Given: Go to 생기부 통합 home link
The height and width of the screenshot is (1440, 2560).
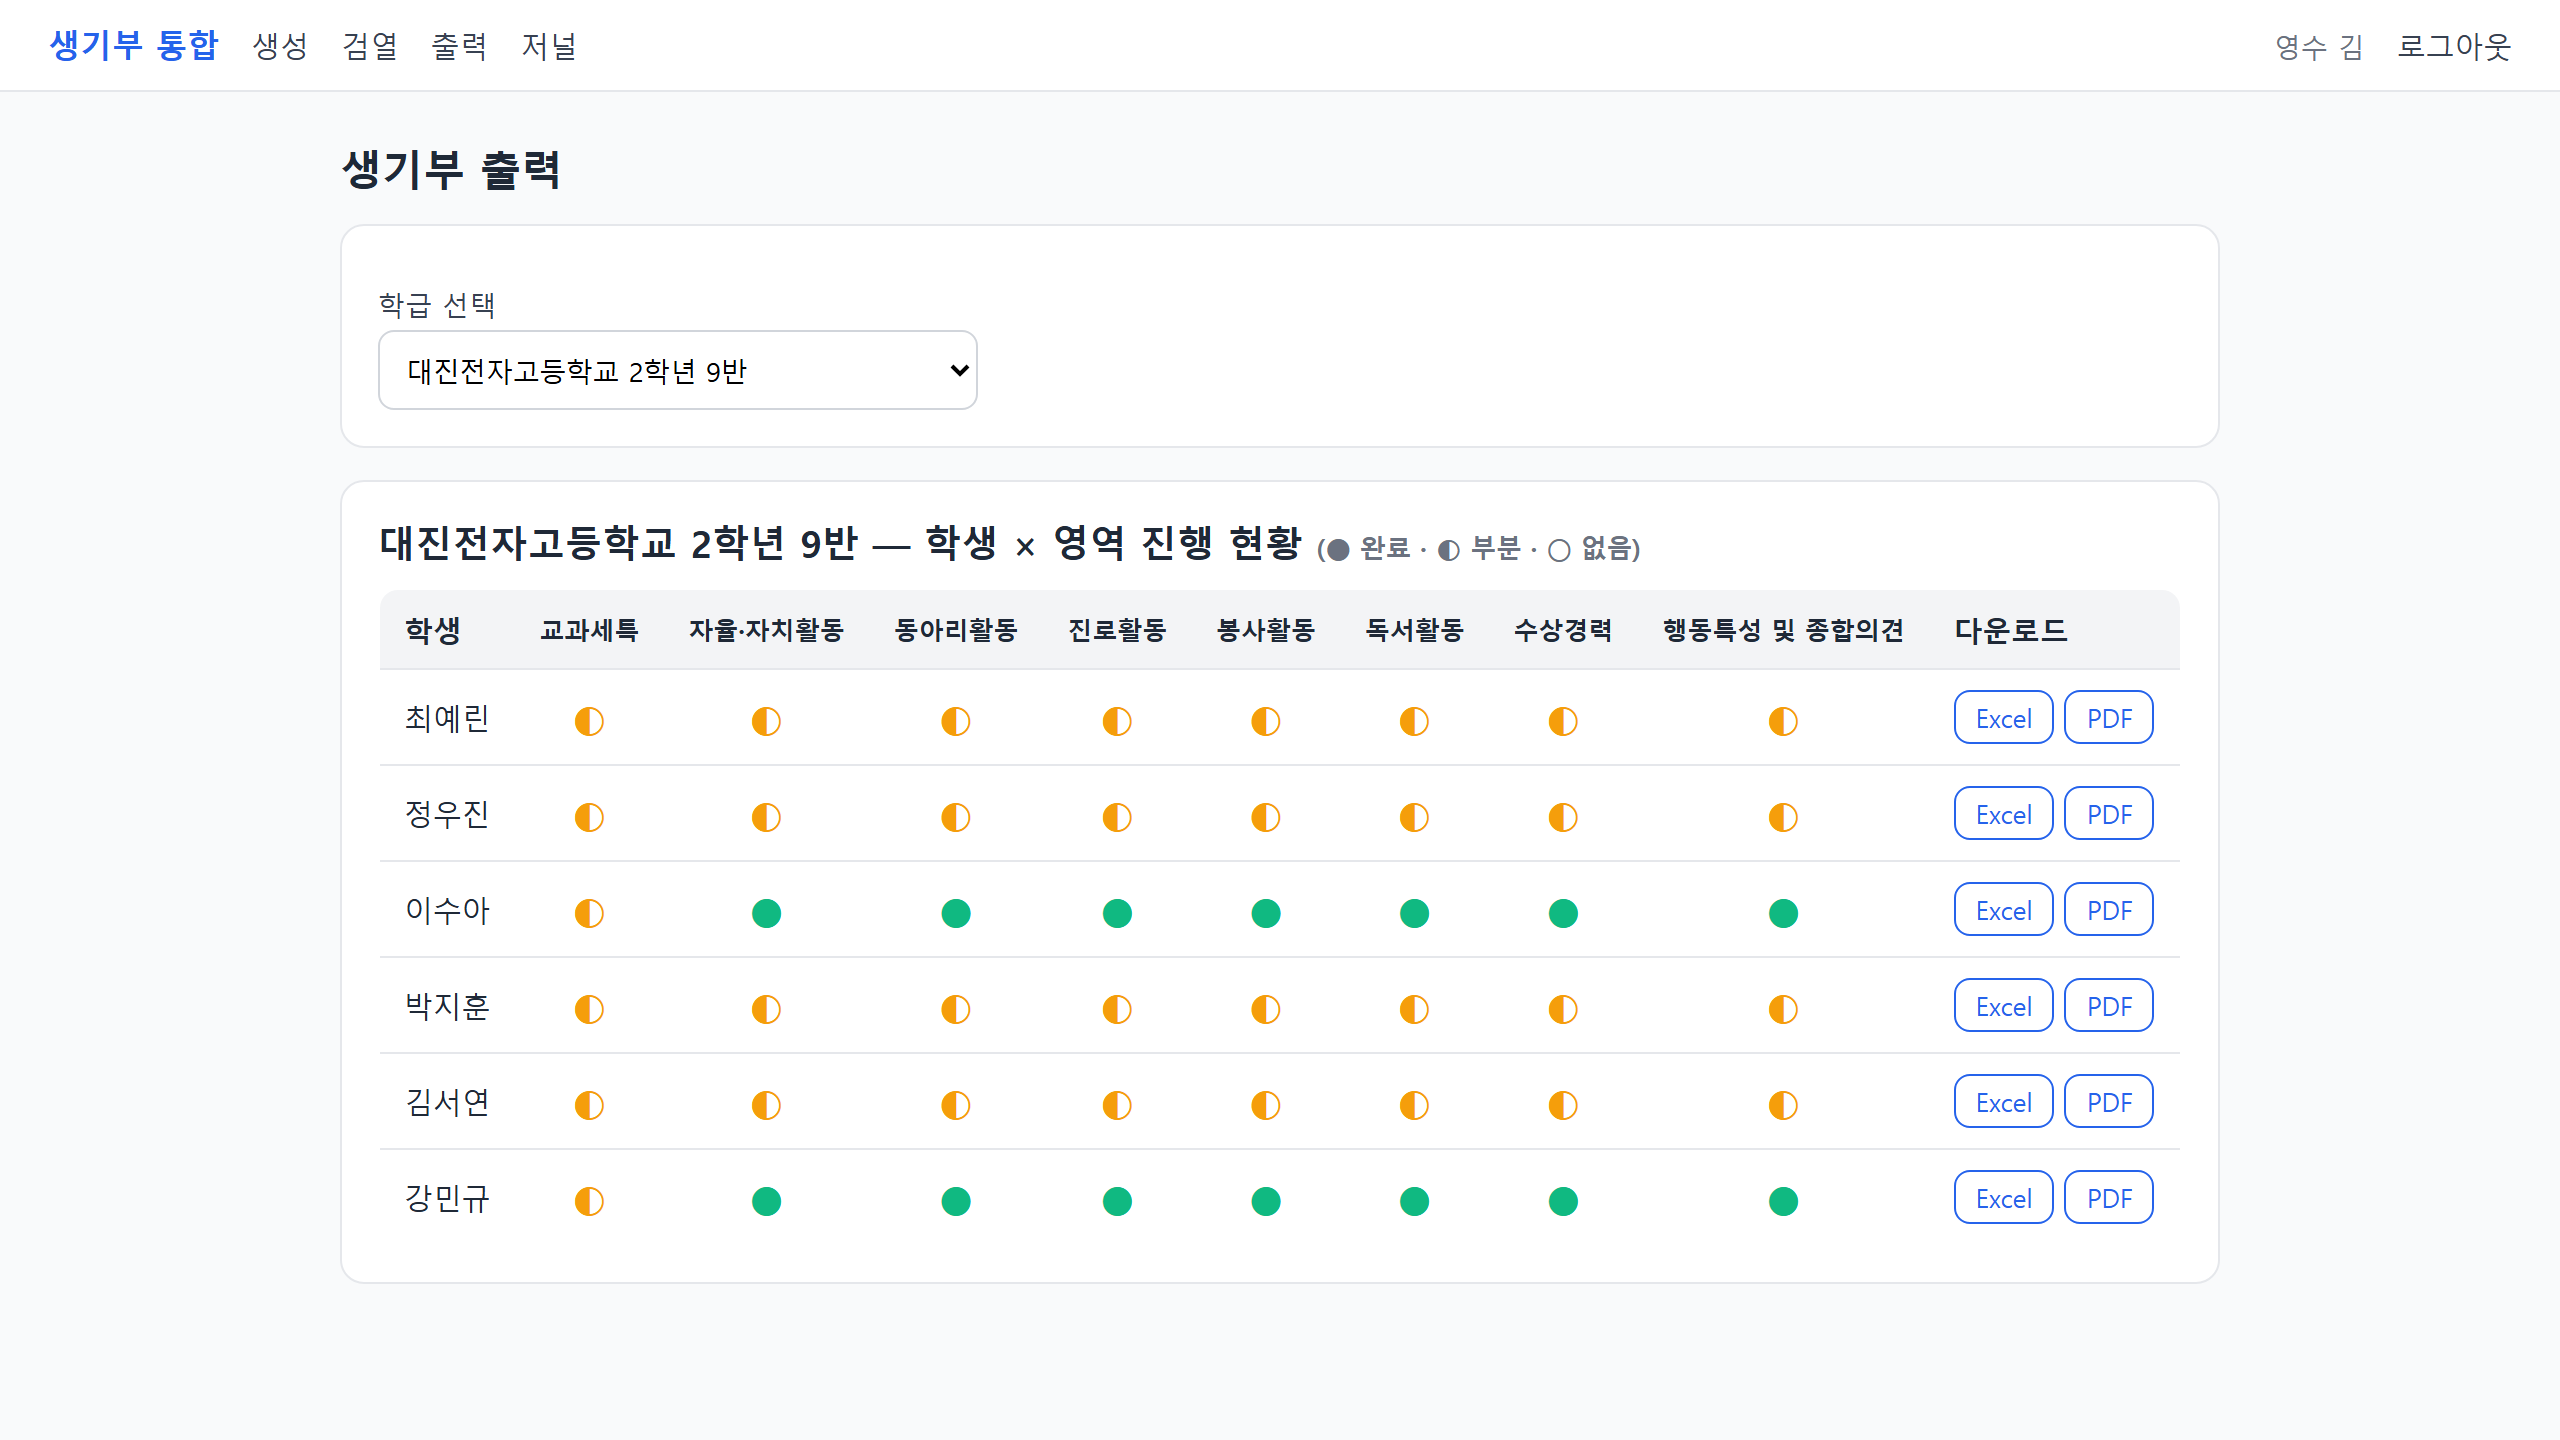Looking at the screenshot, I should coord(133,46).
